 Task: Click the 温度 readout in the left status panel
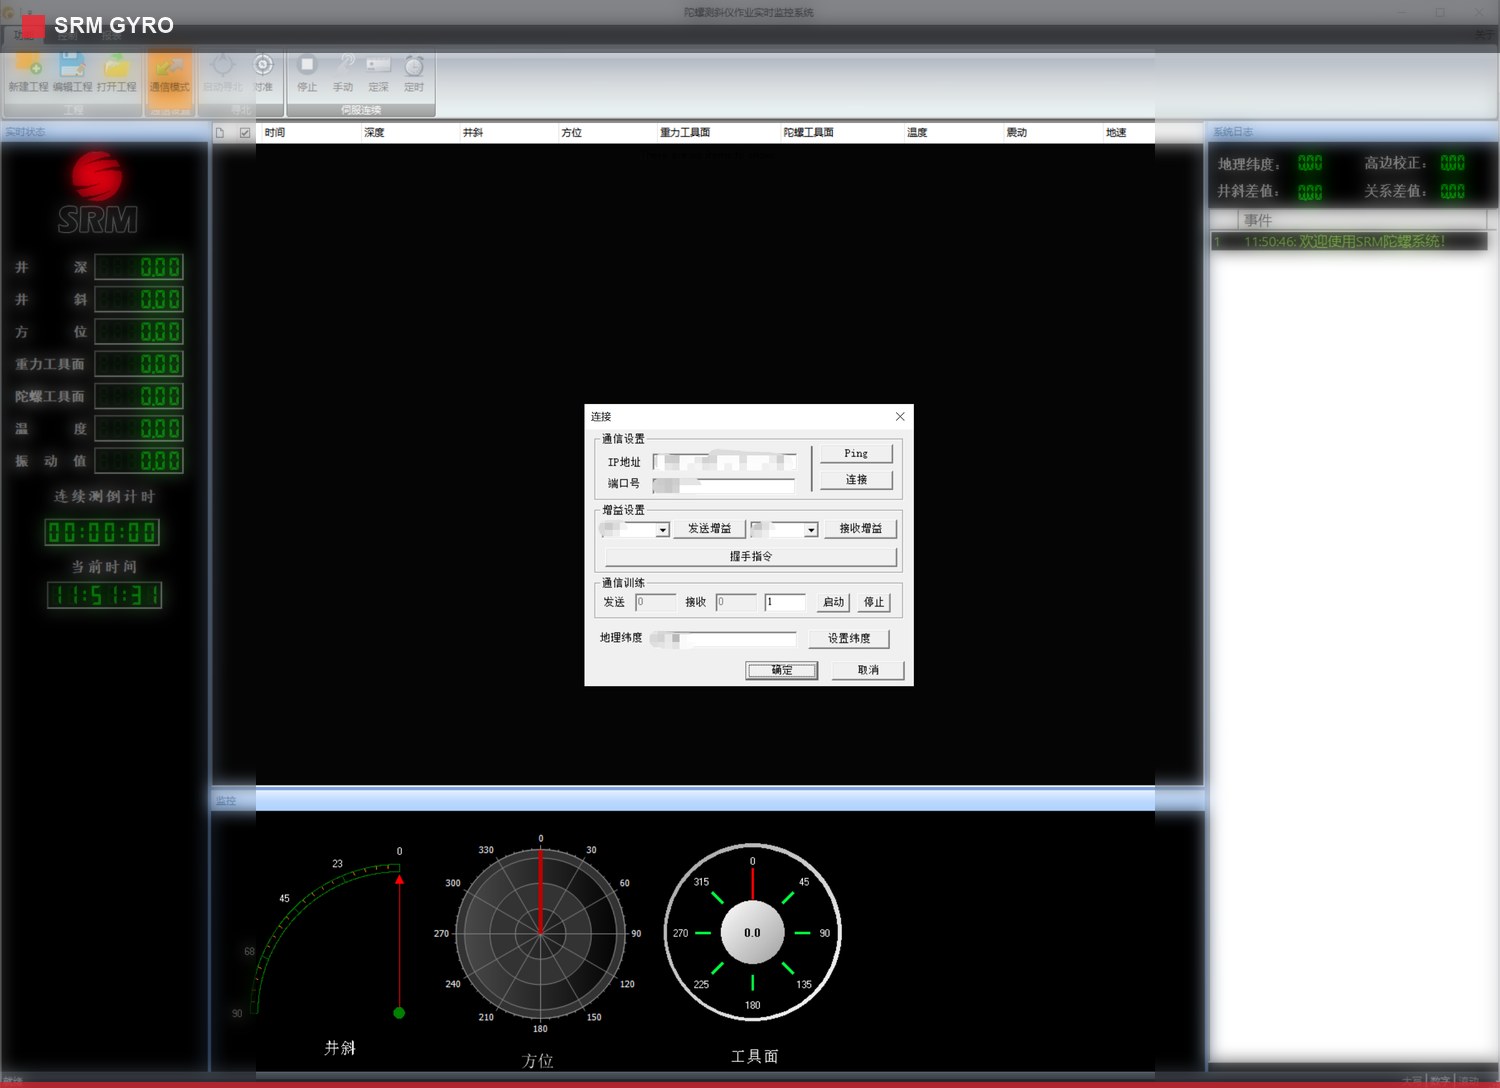(x=139, y=429)
